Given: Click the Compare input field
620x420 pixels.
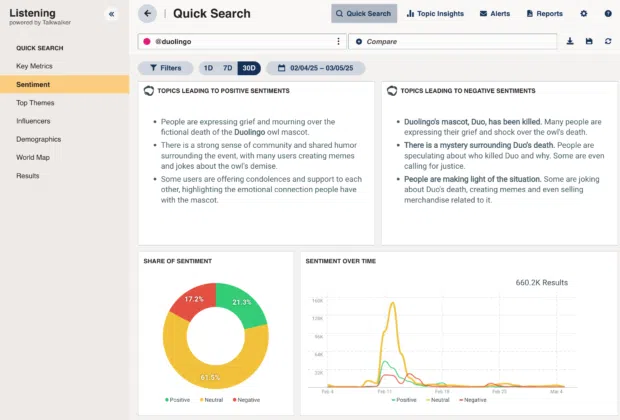Looking at the screenshot, I should (452, 42).
